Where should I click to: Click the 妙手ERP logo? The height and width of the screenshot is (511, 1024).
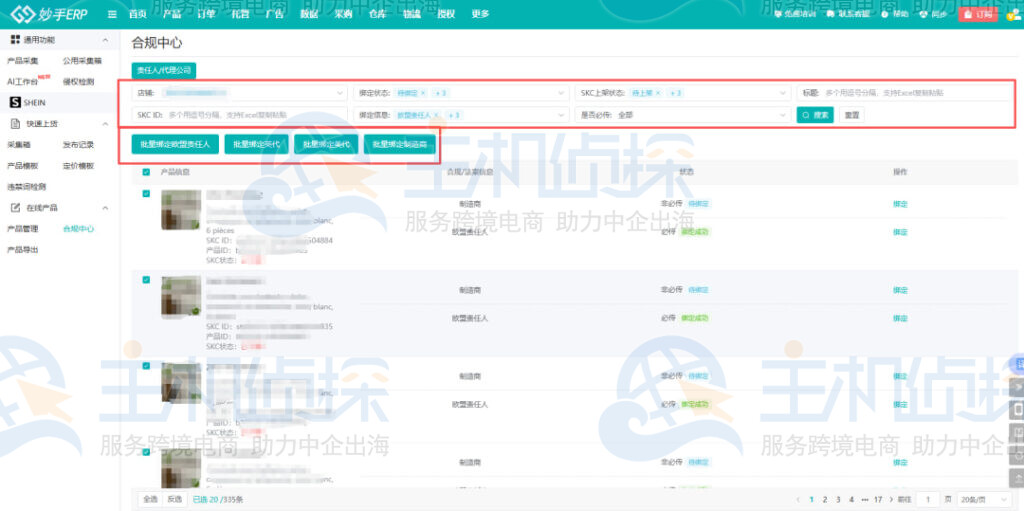[49, 13]
